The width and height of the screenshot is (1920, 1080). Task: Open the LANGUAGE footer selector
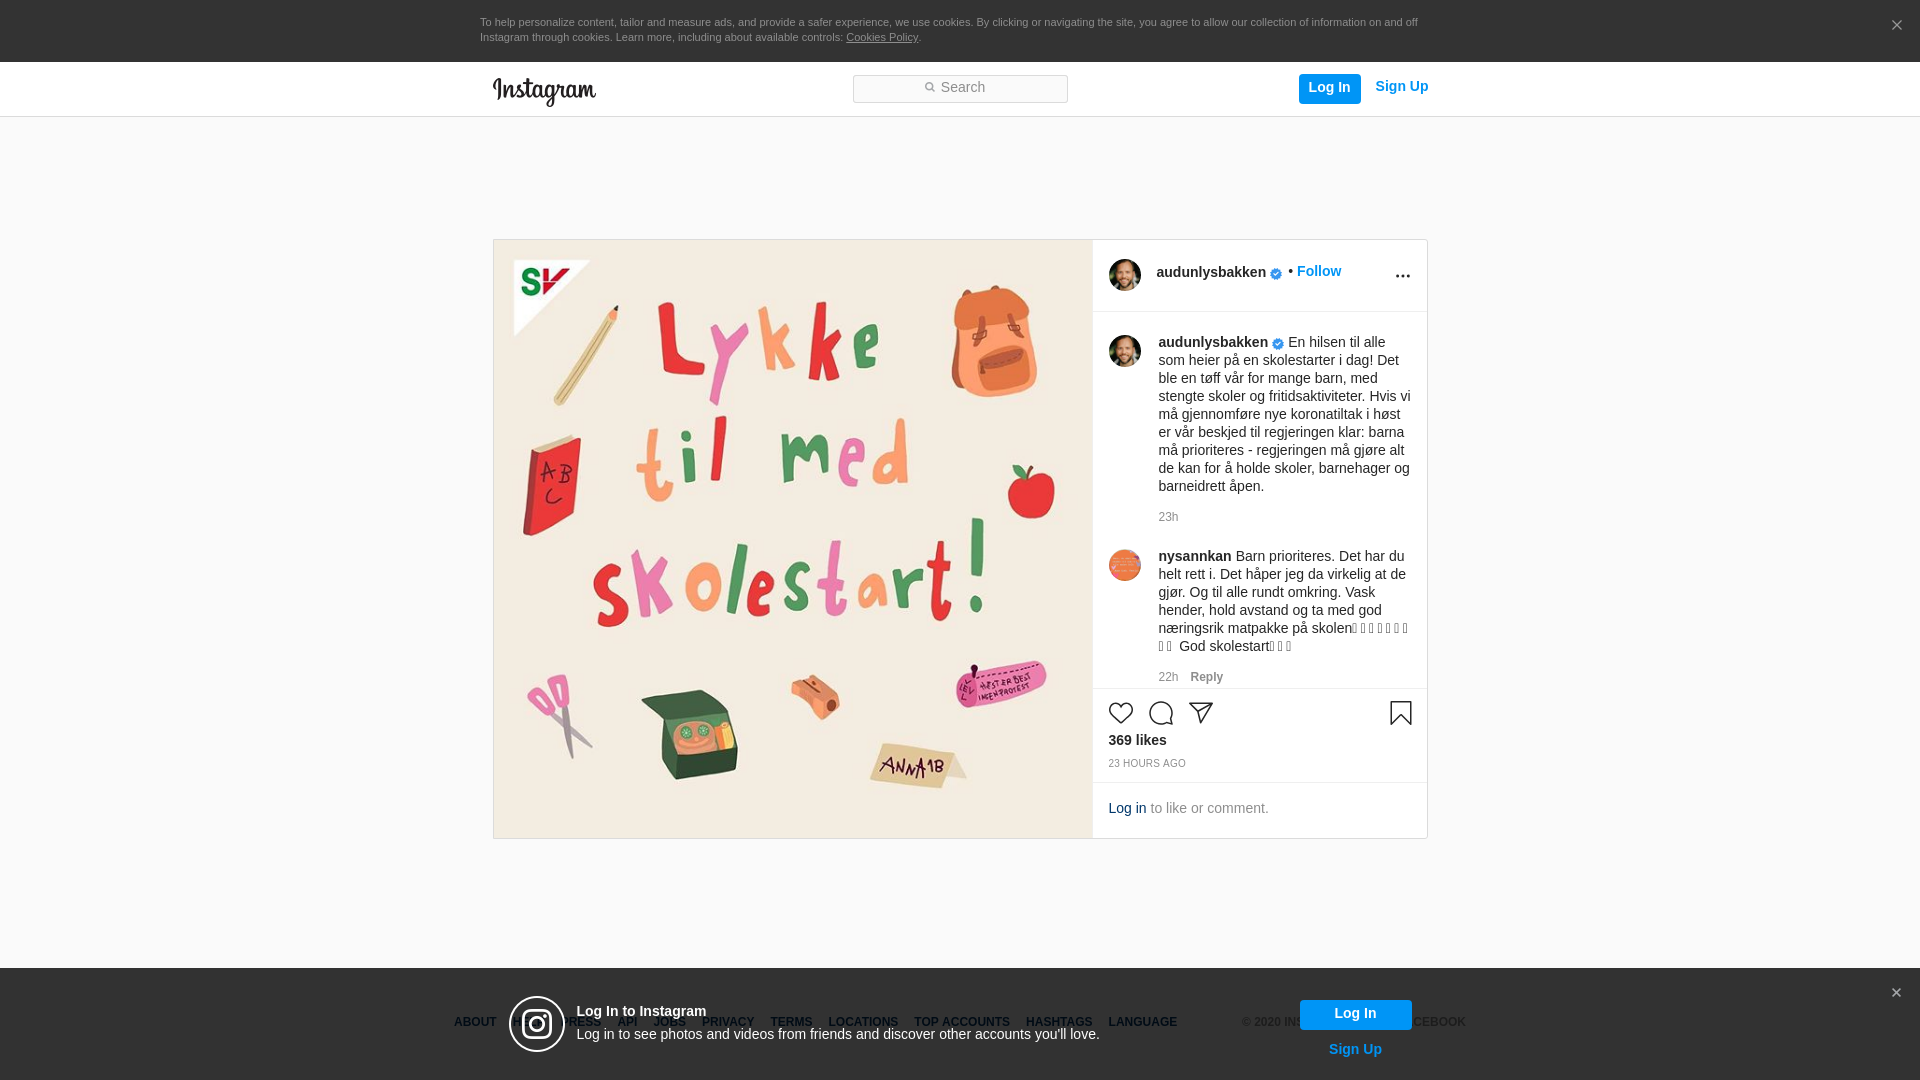click(x=1142, y=1022)
